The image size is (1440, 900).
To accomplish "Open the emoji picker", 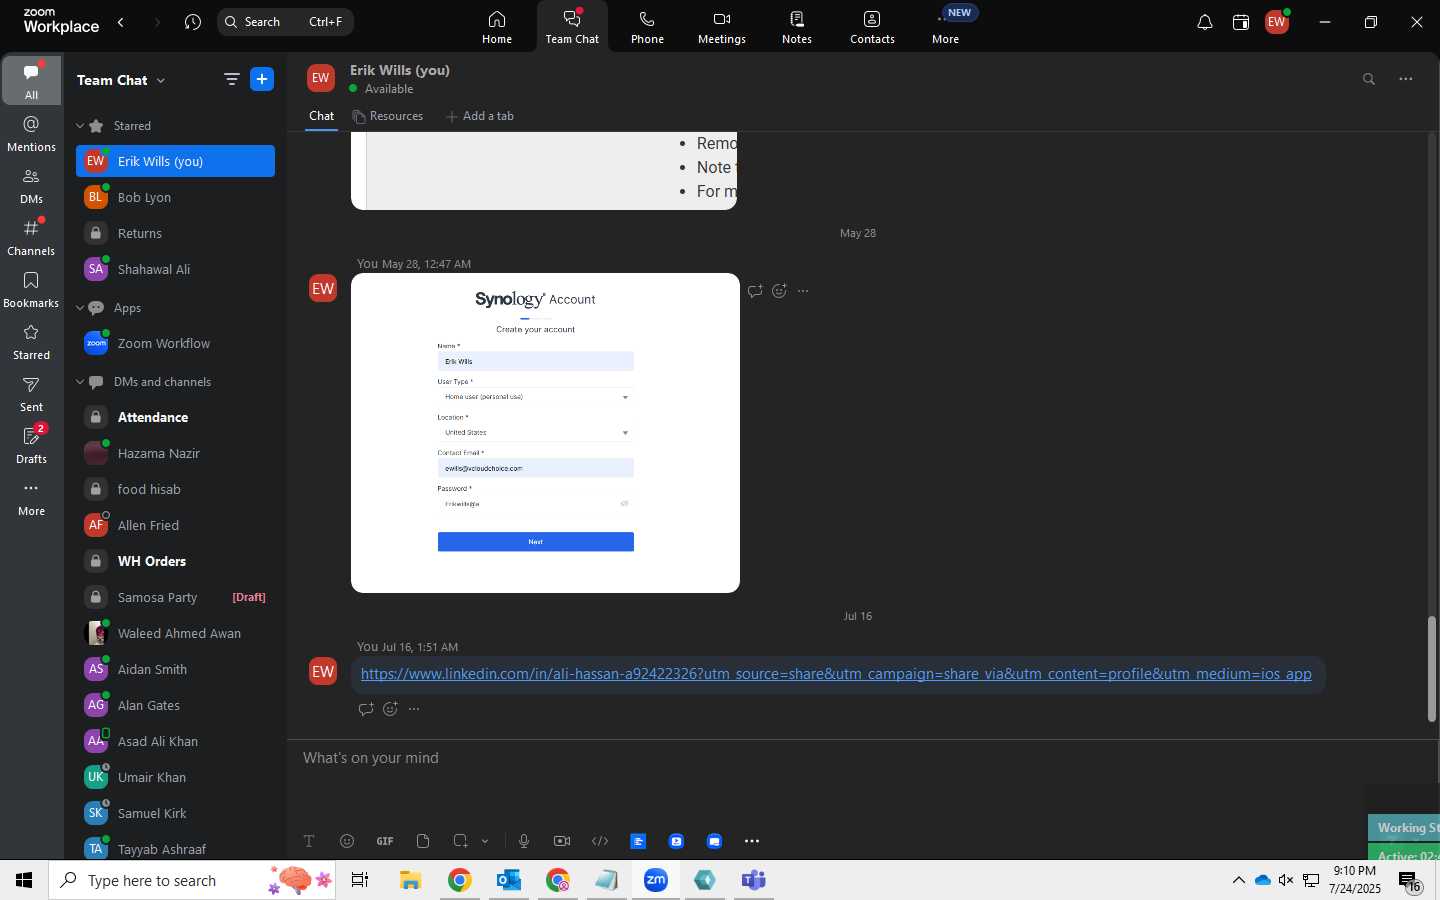I will coord(347,841).
